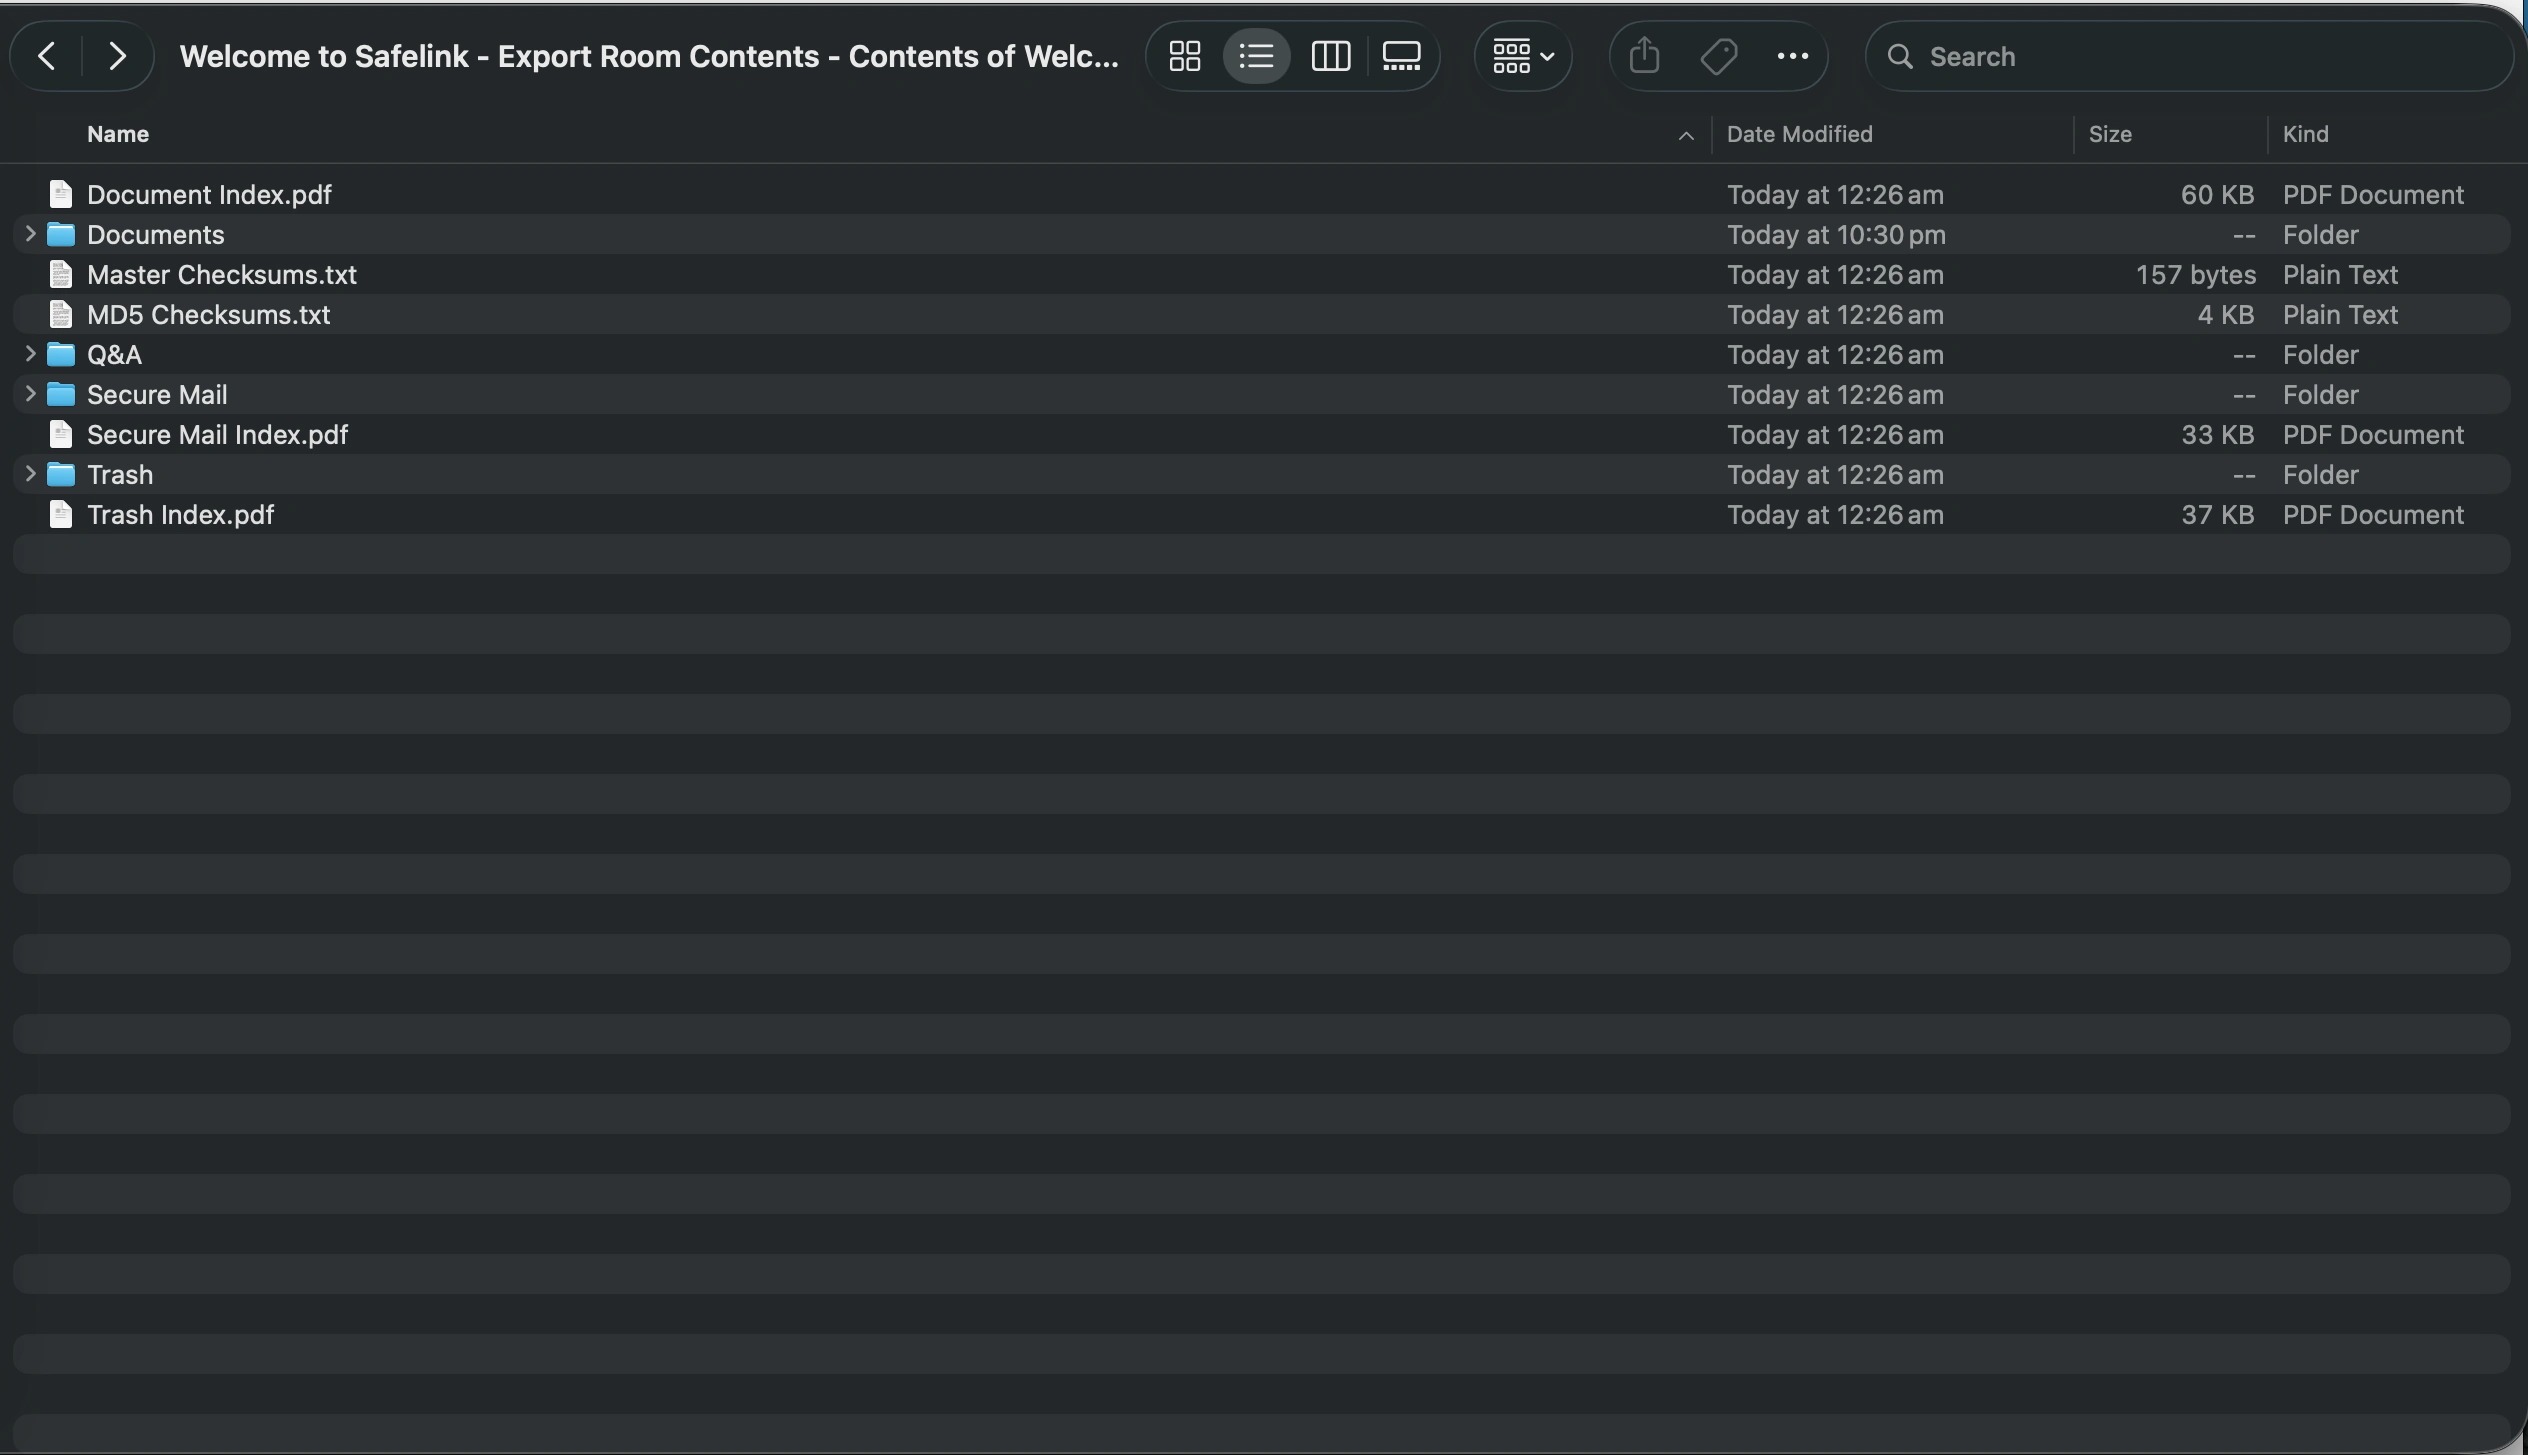2528x1455 pixels.
Task: Open the Group By dropdown
Action: click(x=1522, y=56)
